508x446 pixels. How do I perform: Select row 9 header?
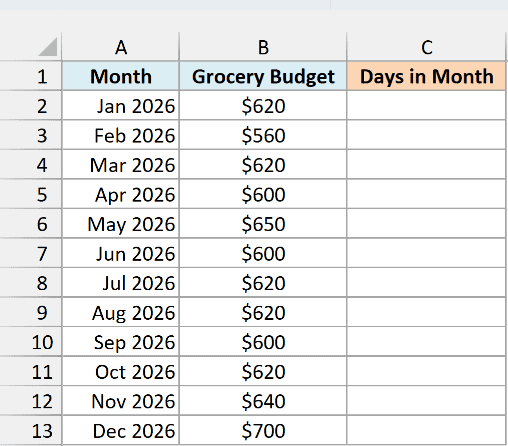pos(31,312)
